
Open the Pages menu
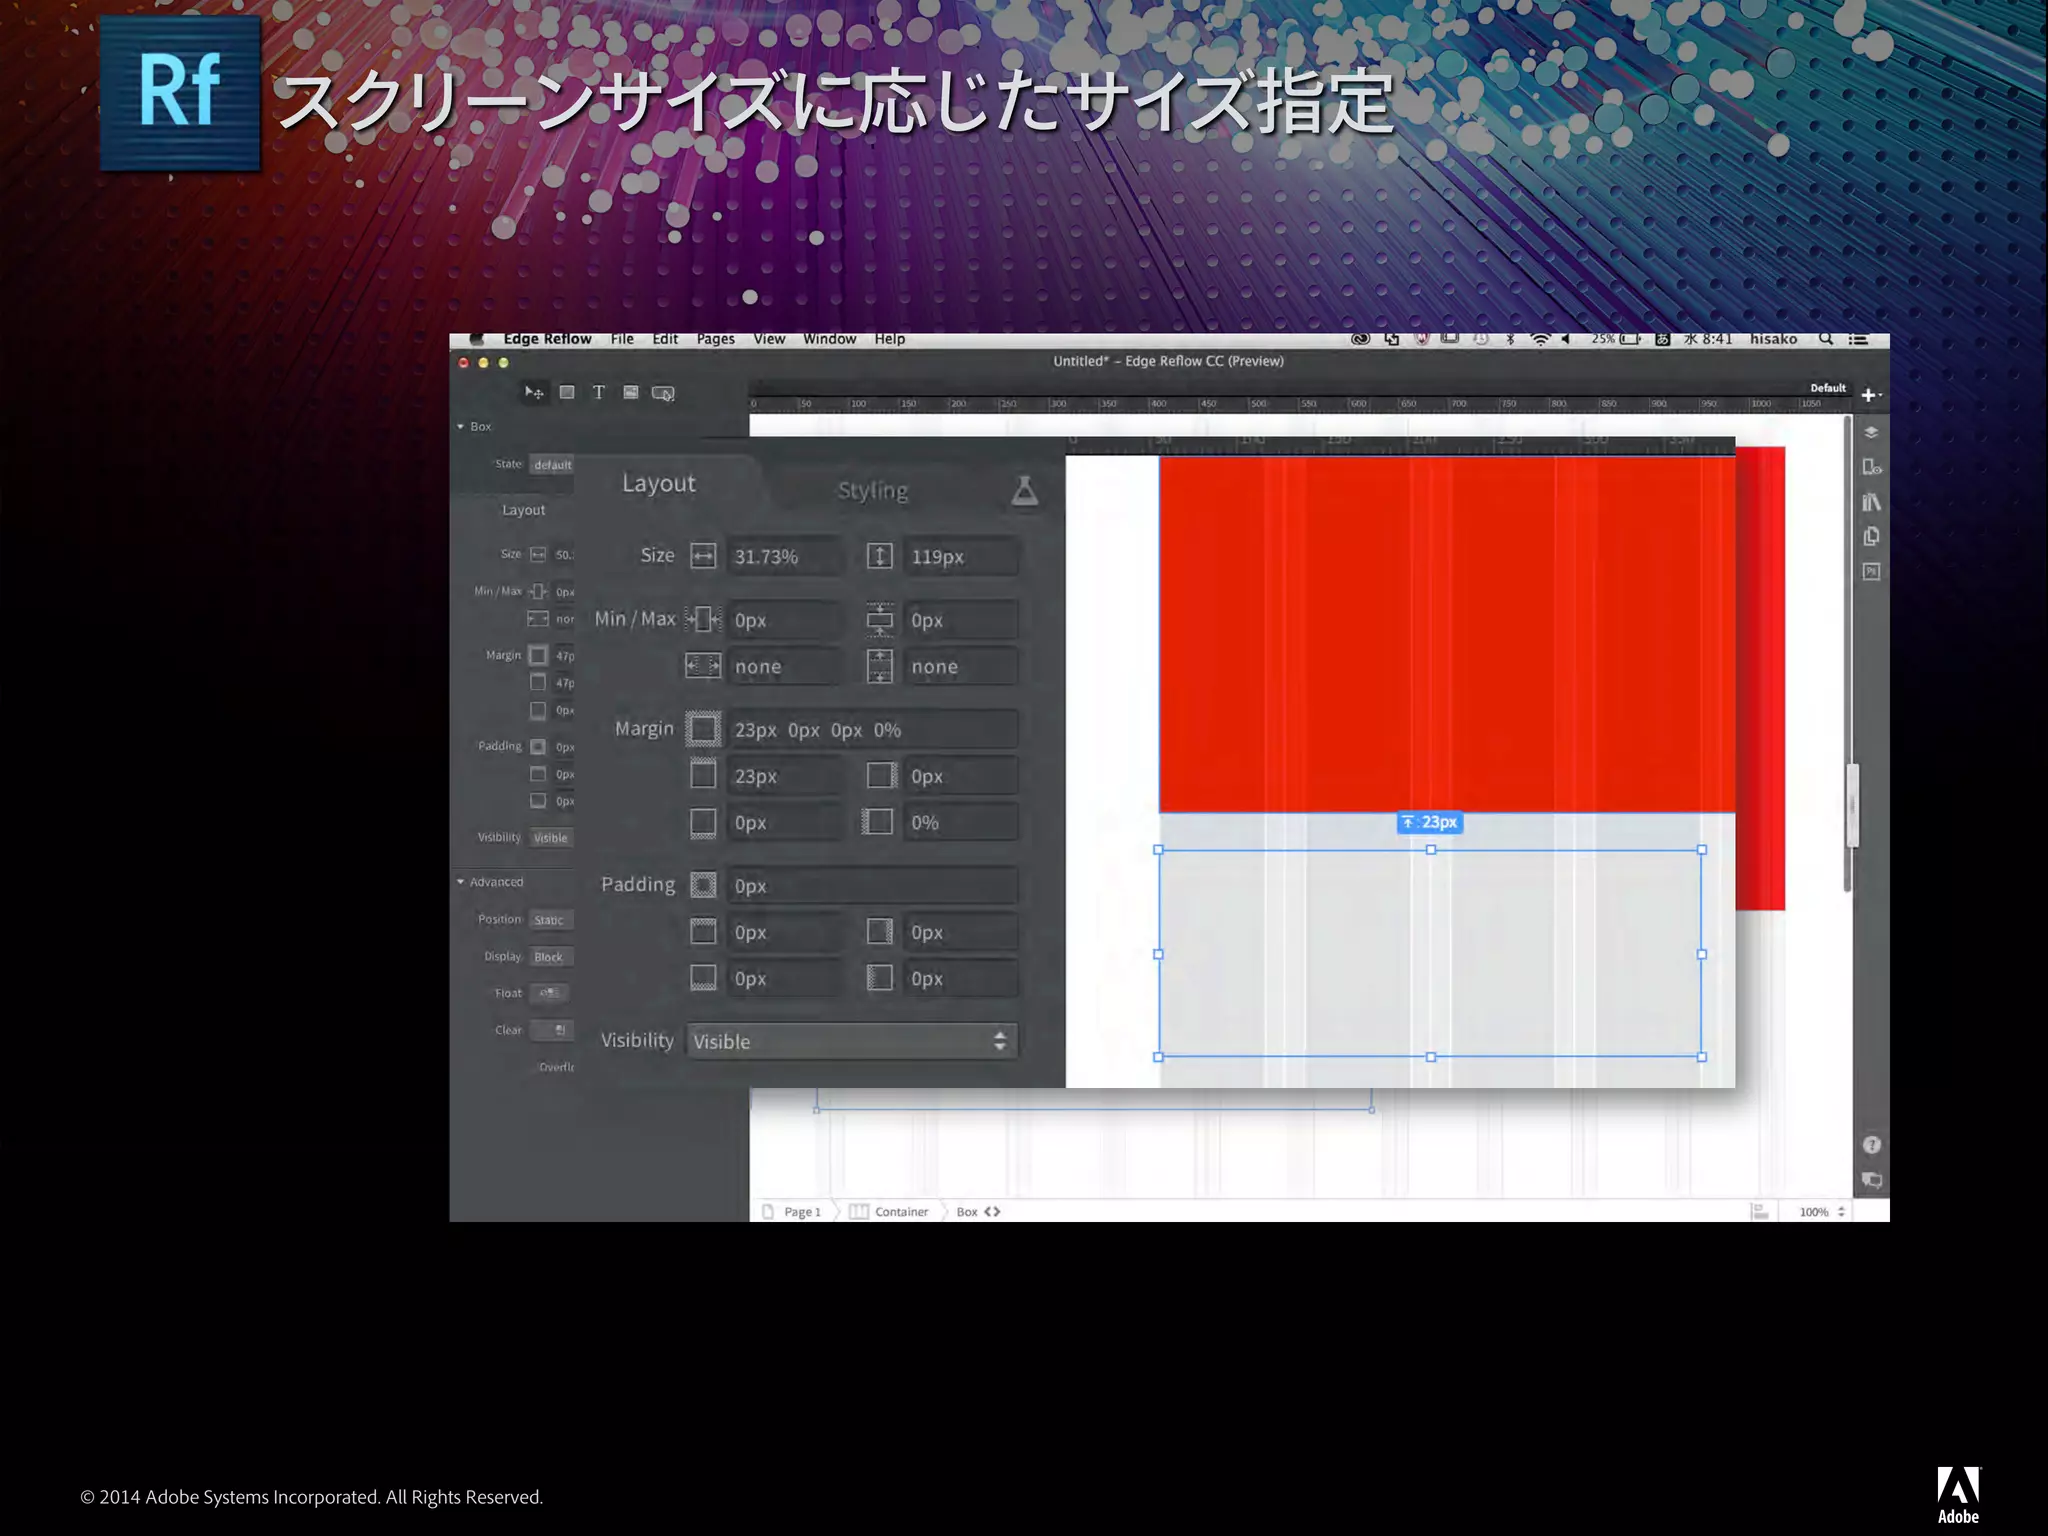[x=716, y=339]
